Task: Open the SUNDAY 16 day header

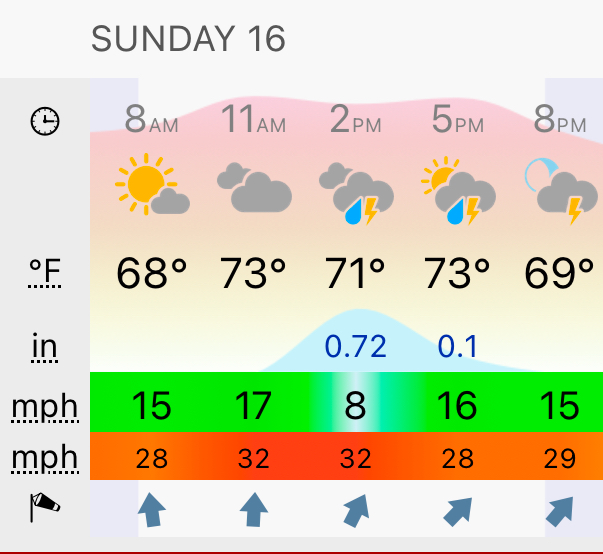Action: [188, 39]
